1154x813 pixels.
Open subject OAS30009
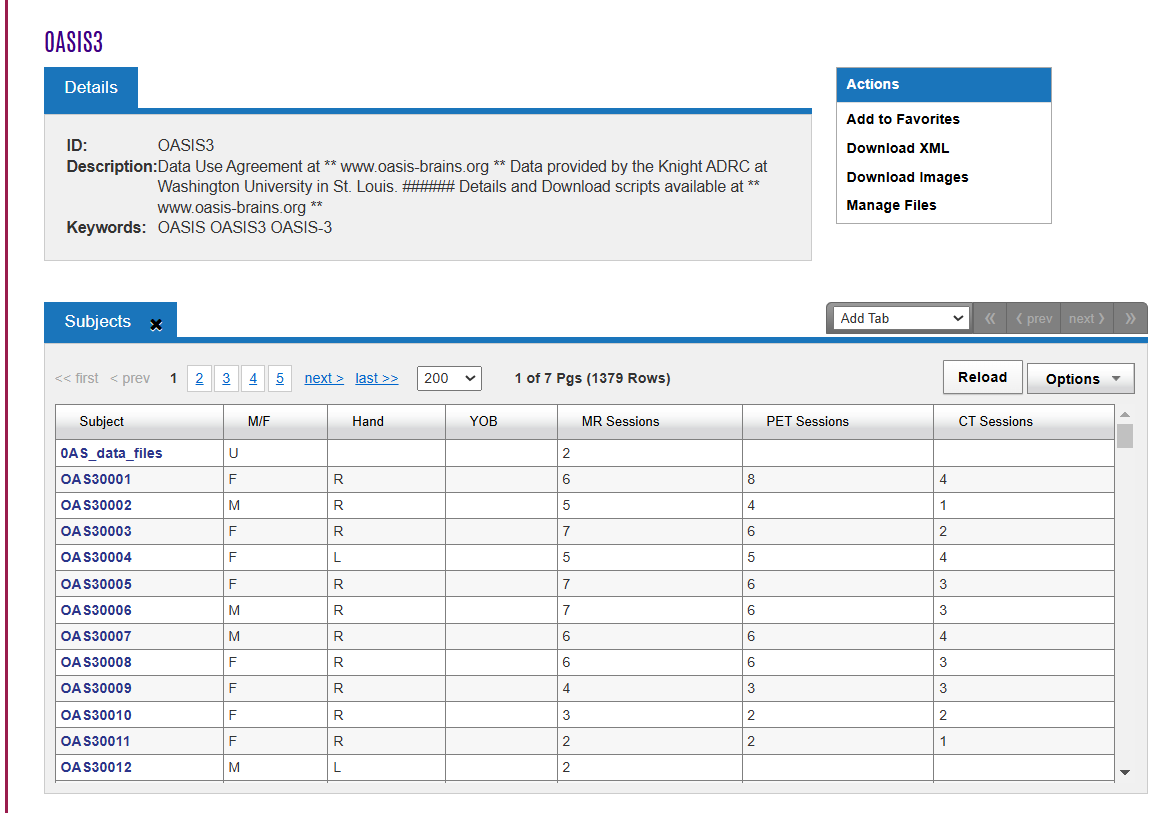[x=96, y=689]
